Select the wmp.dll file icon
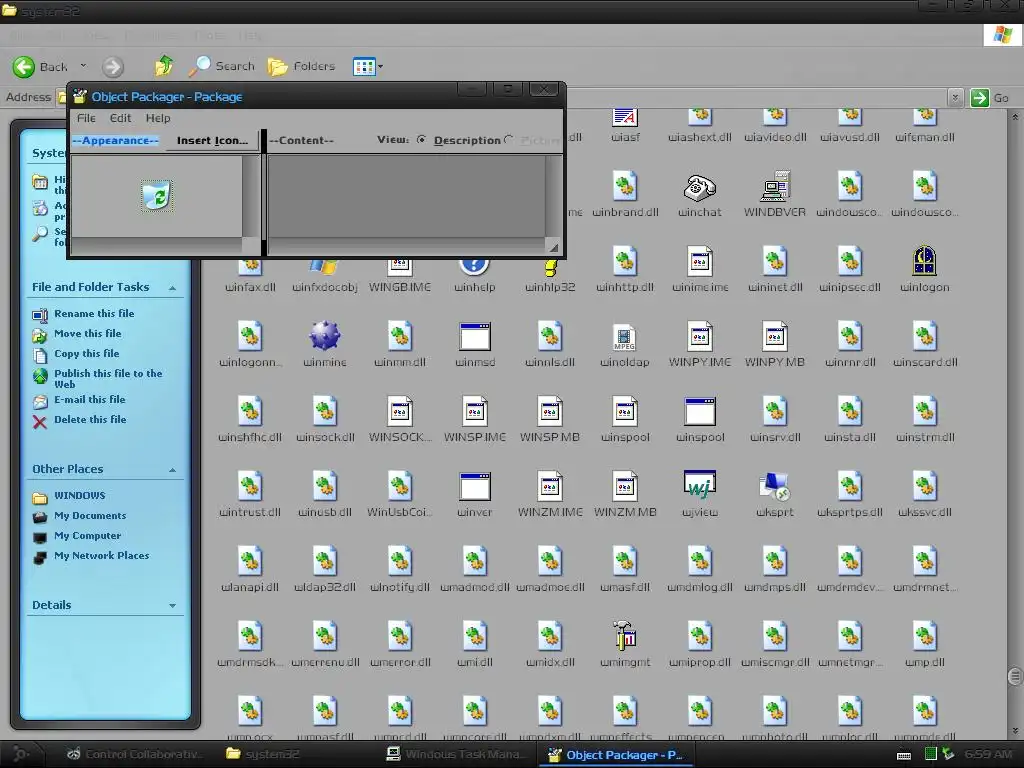 coord(925,637)
